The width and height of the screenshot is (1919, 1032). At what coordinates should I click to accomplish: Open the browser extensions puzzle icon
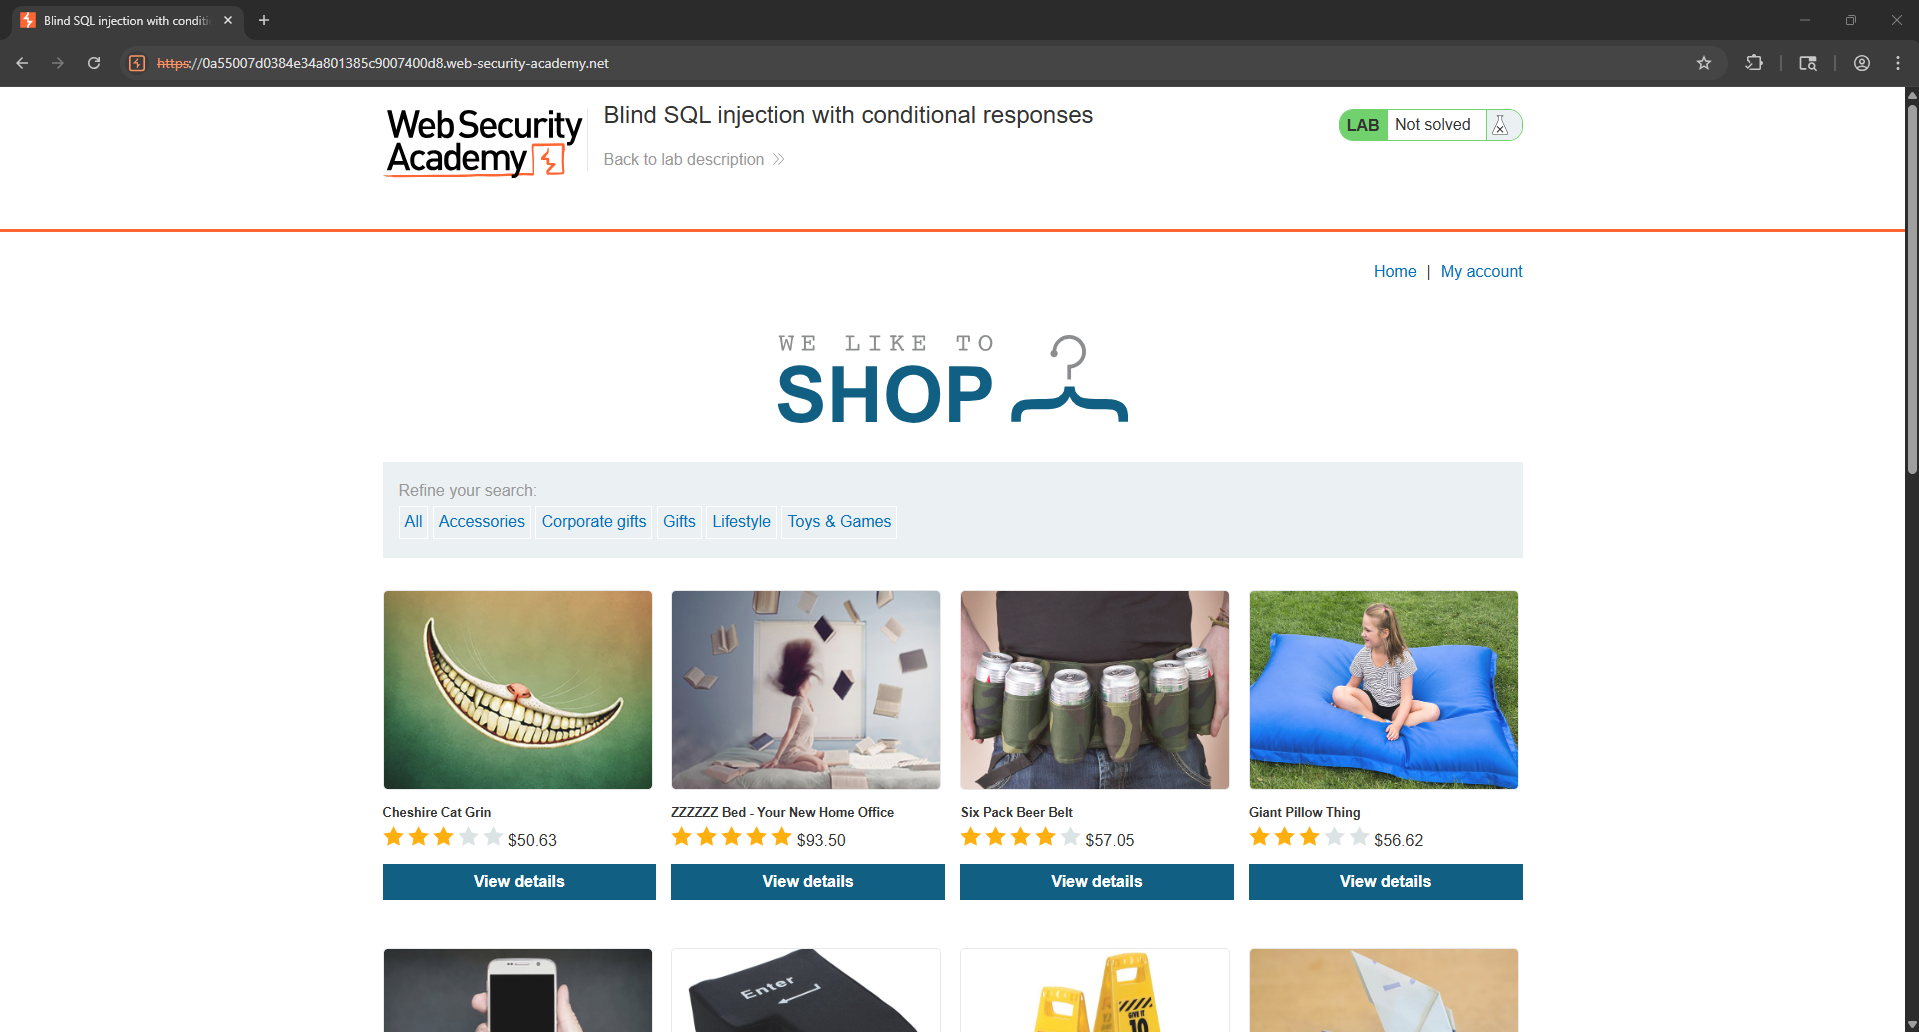[1754, 63]
